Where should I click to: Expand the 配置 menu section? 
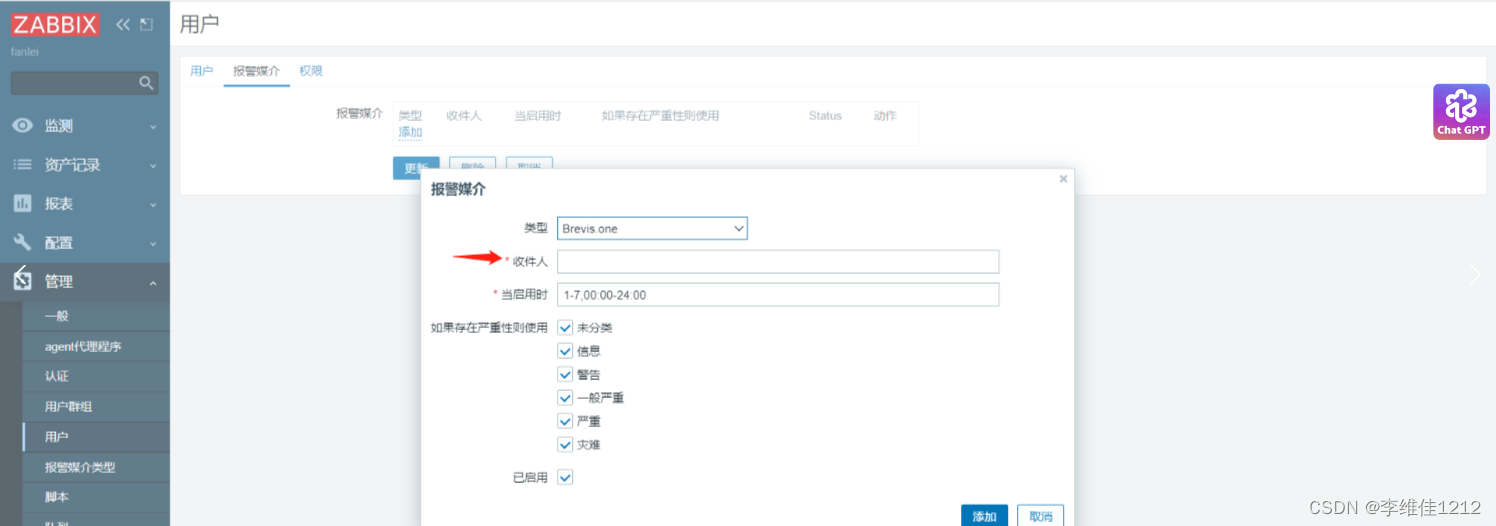[153, 244]
